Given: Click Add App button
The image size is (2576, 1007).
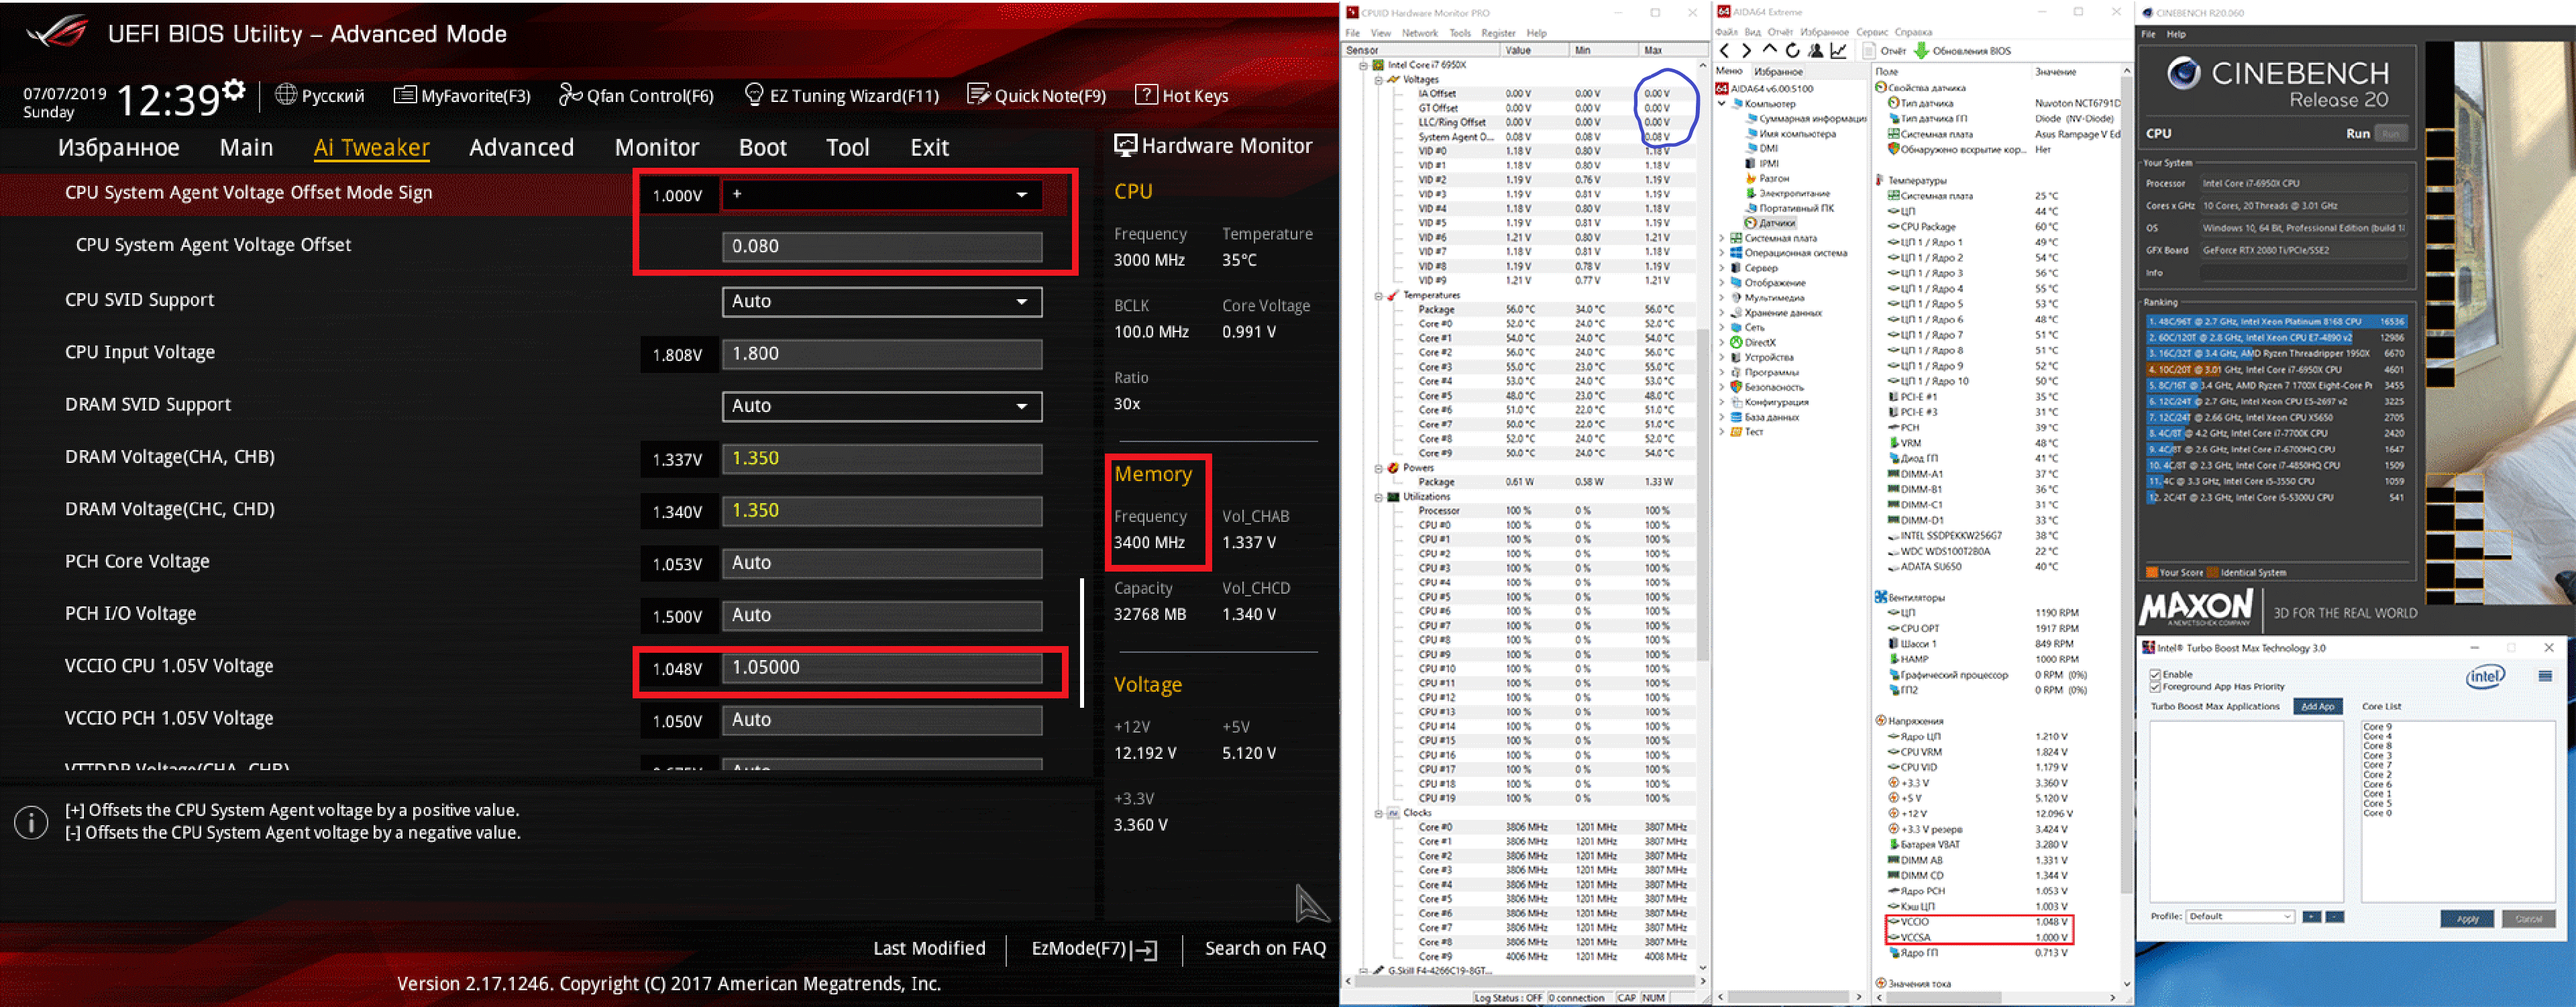Looking at the screenshot, I should tap(2317, 706).
